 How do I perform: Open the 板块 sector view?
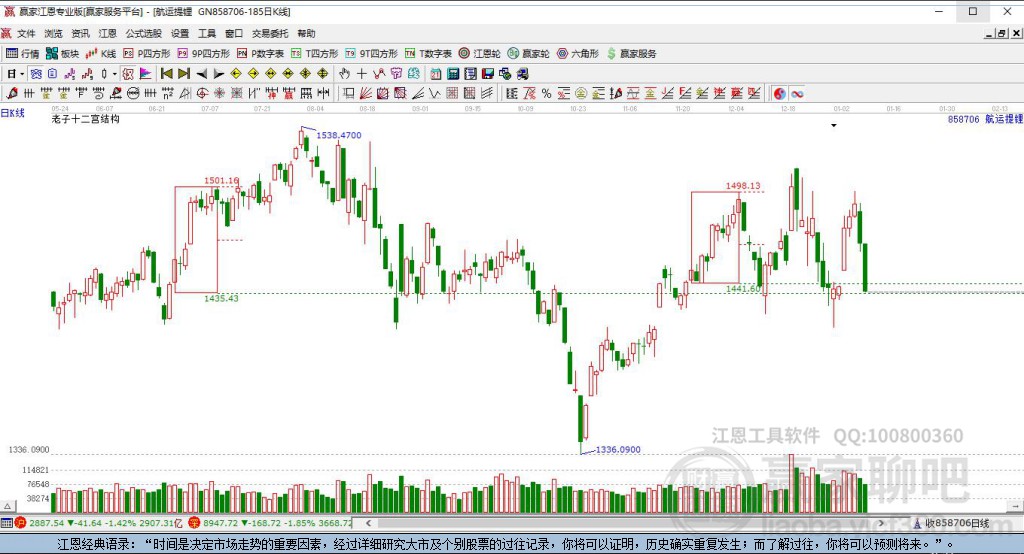pos(63,54)
